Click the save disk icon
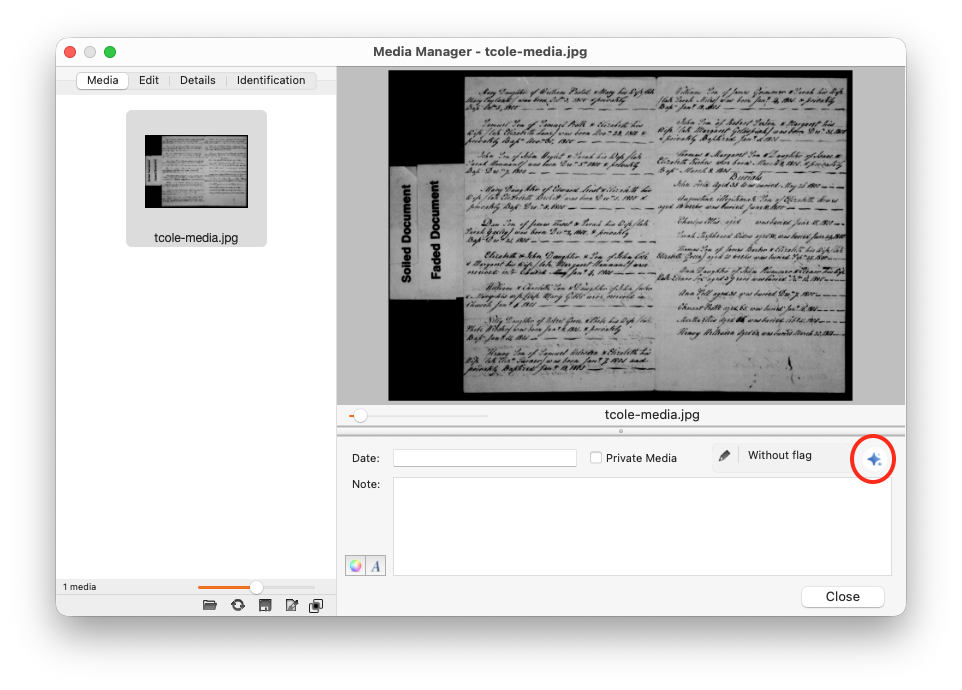The height and width of the screenshot is (690, 962). coord(265,605)
